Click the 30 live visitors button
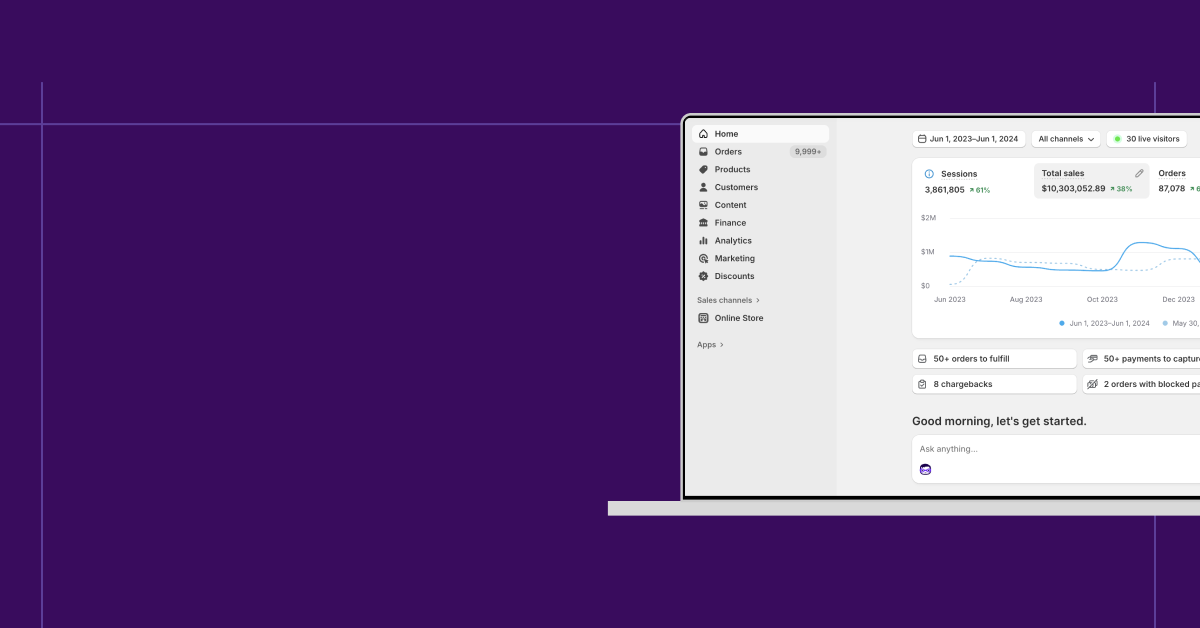1200x628 pixels. (1147, 139)
